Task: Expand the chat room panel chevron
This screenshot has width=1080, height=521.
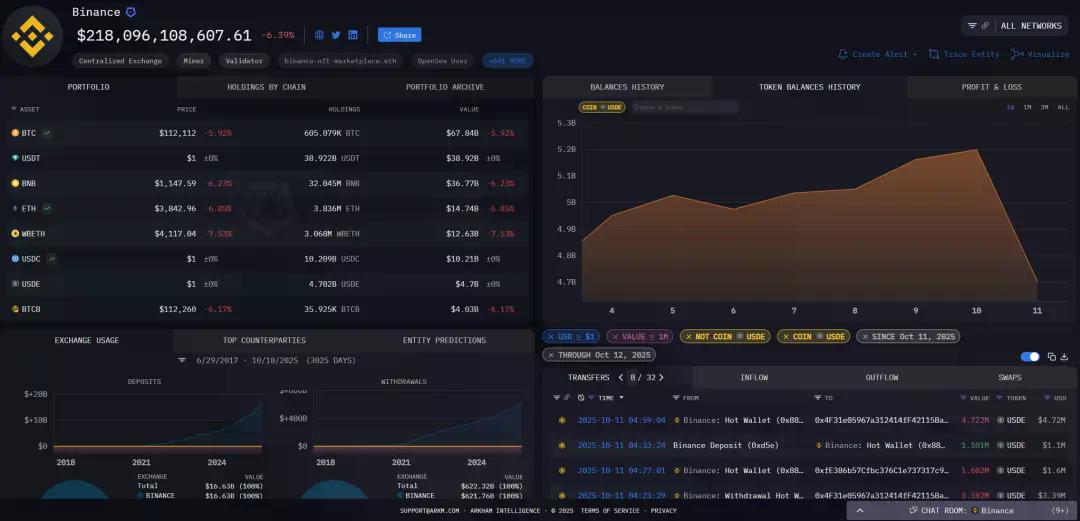Action: pos(859,510)
